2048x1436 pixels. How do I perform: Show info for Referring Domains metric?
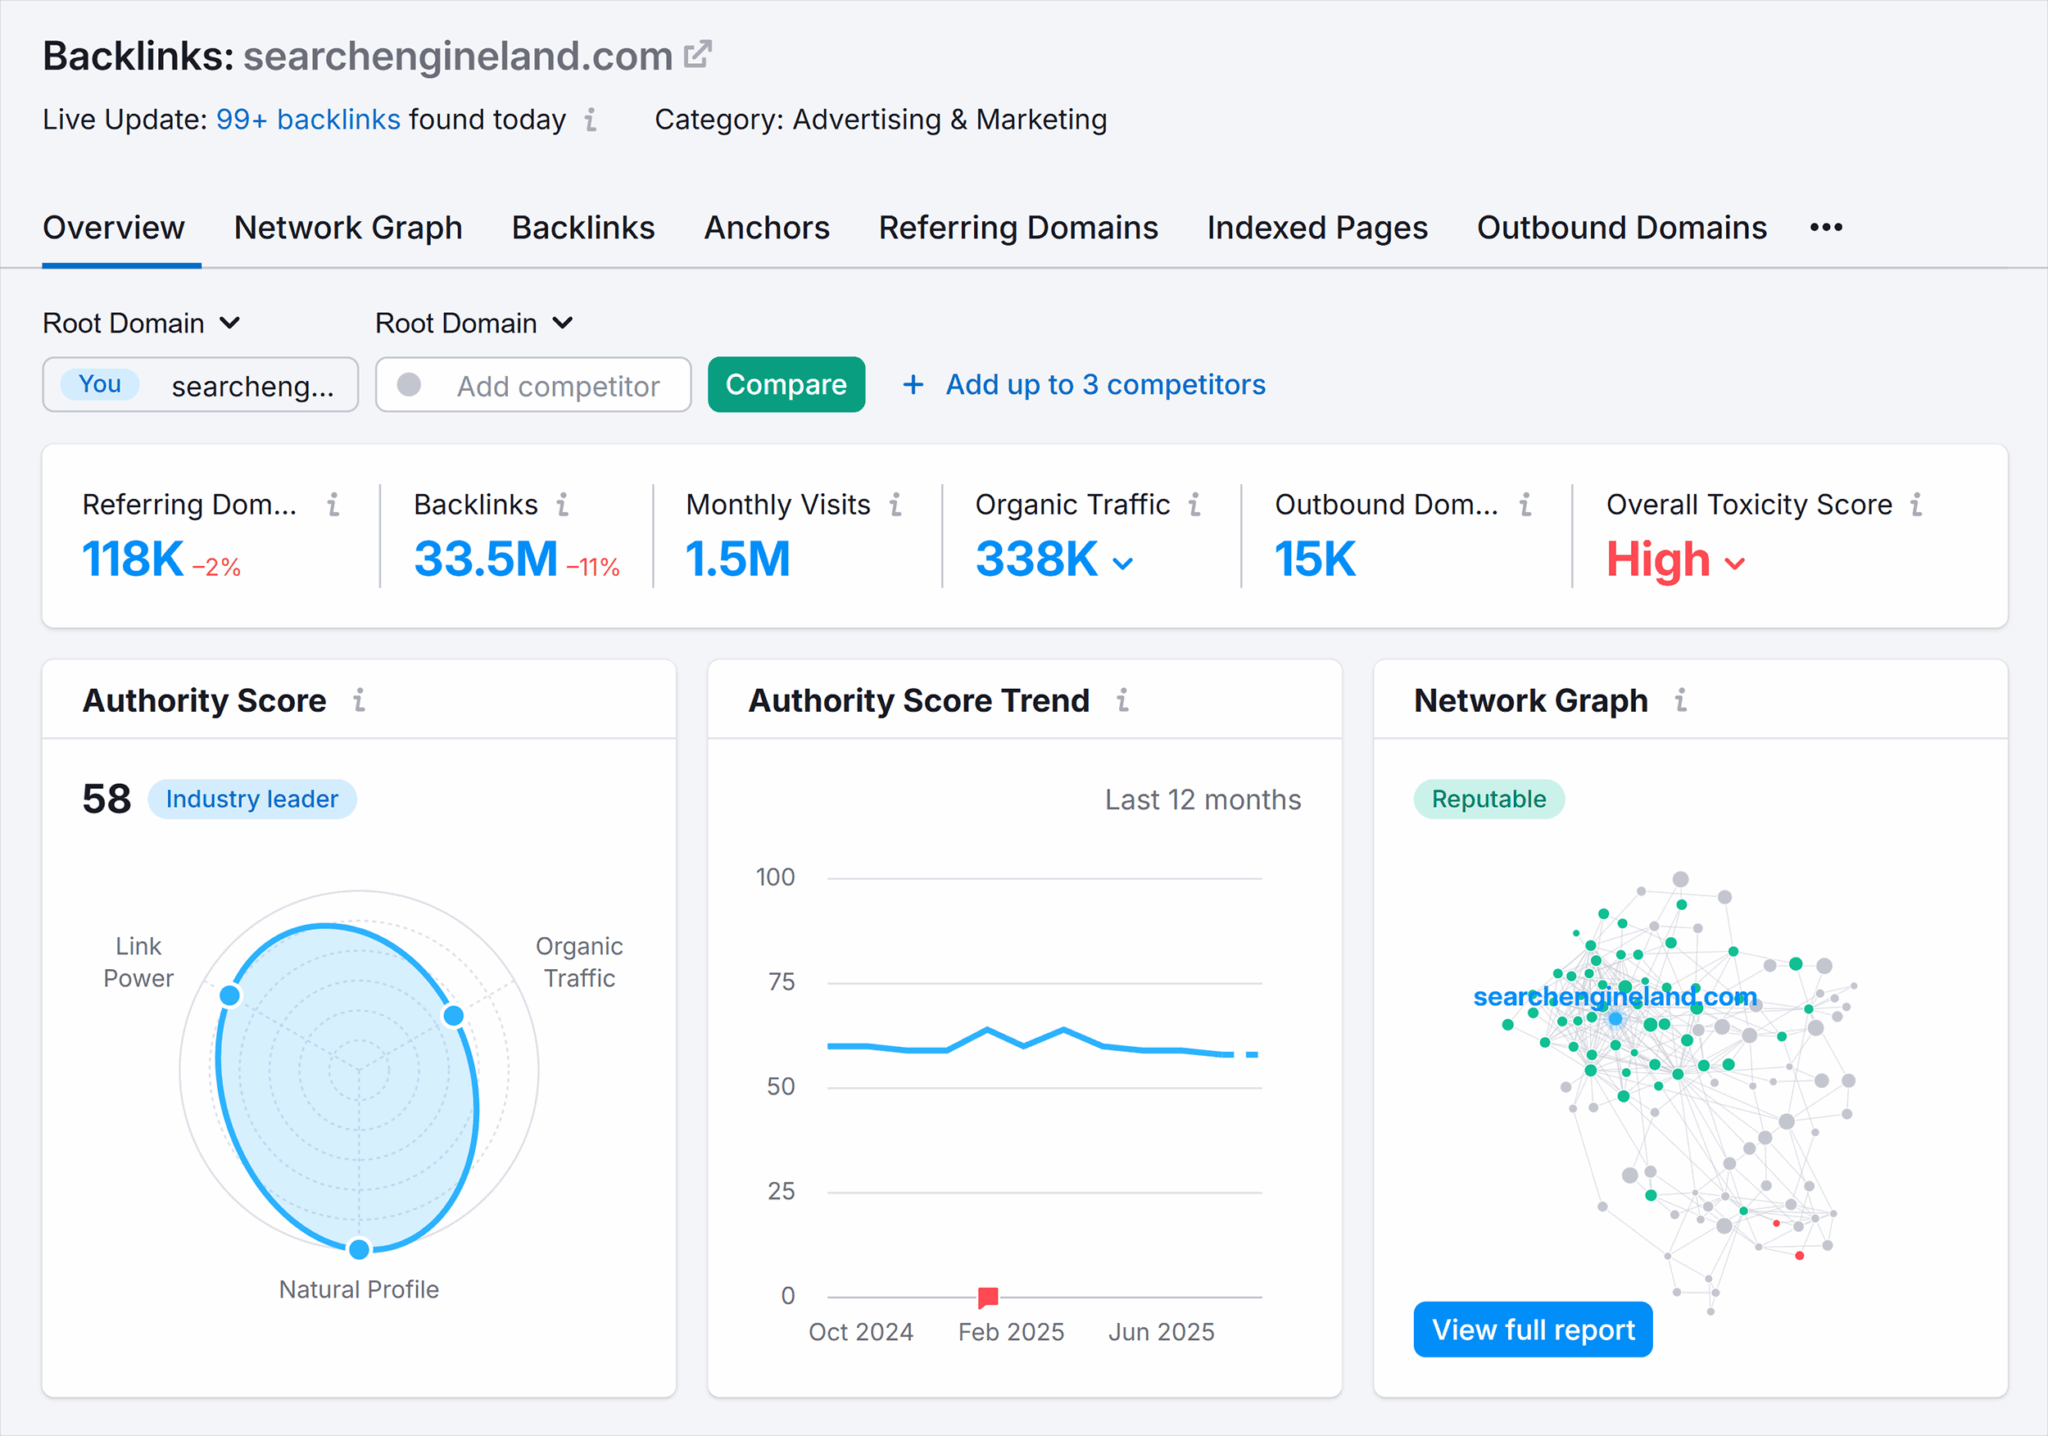333,505
